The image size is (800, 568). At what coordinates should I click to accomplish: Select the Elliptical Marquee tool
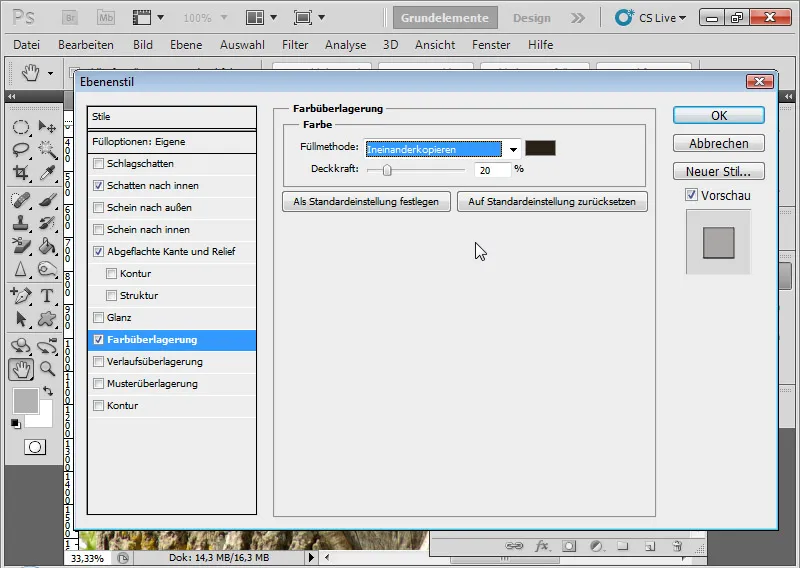pyautogui.click(x=20, y=127)
